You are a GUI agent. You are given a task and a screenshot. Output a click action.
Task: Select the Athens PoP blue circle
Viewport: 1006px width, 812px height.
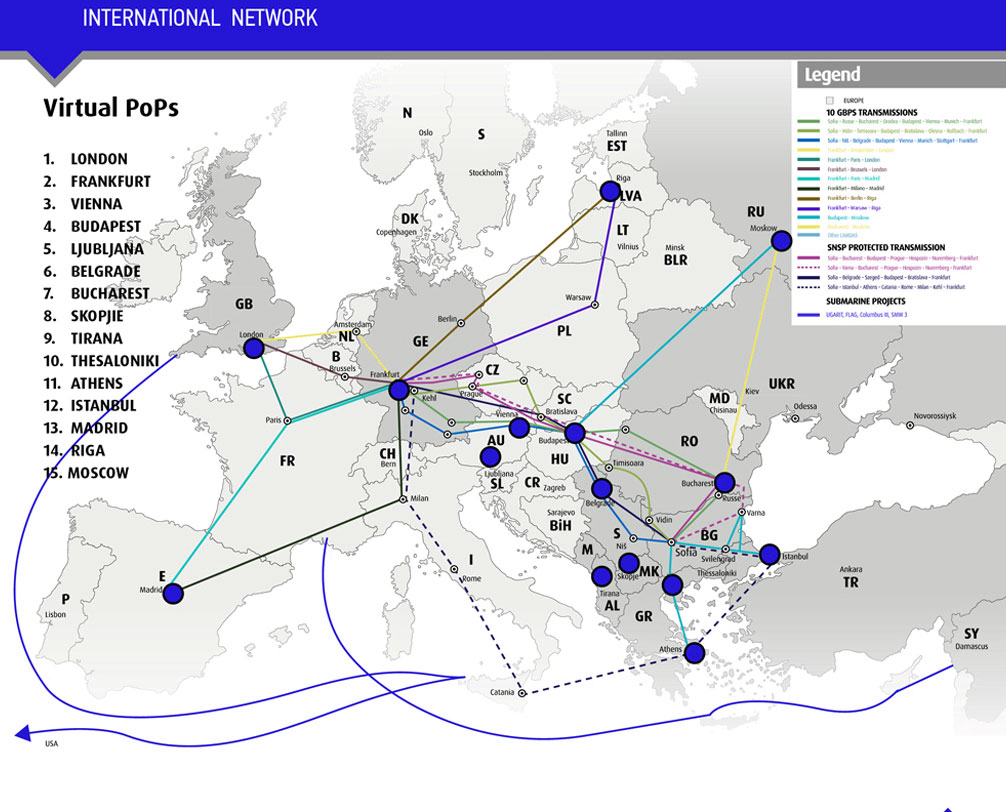(694, 652)
